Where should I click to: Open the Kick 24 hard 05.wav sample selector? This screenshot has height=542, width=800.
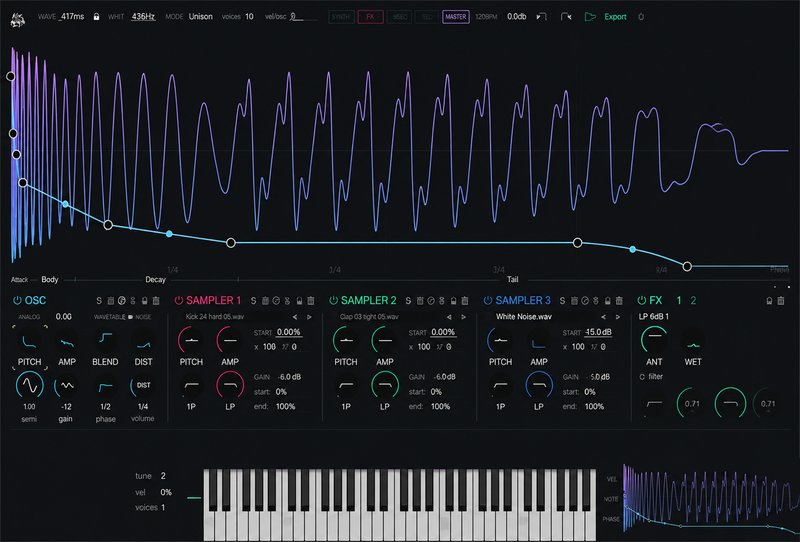(215, 317)
